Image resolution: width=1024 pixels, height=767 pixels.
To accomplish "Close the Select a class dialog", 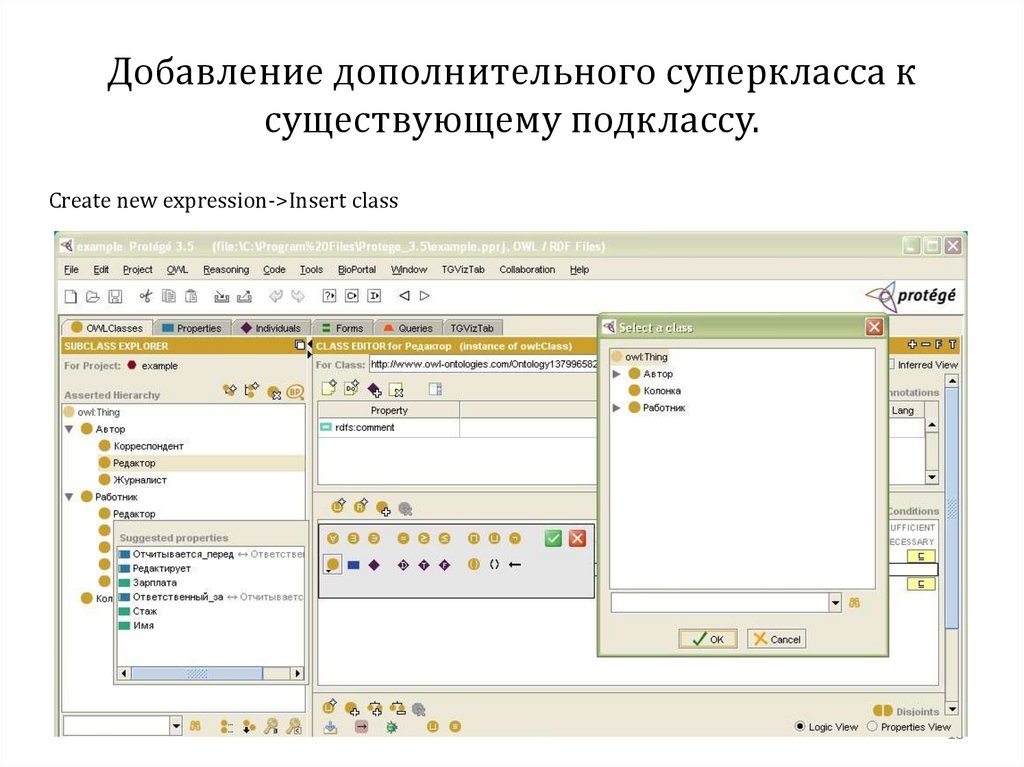I will point(874,327).
